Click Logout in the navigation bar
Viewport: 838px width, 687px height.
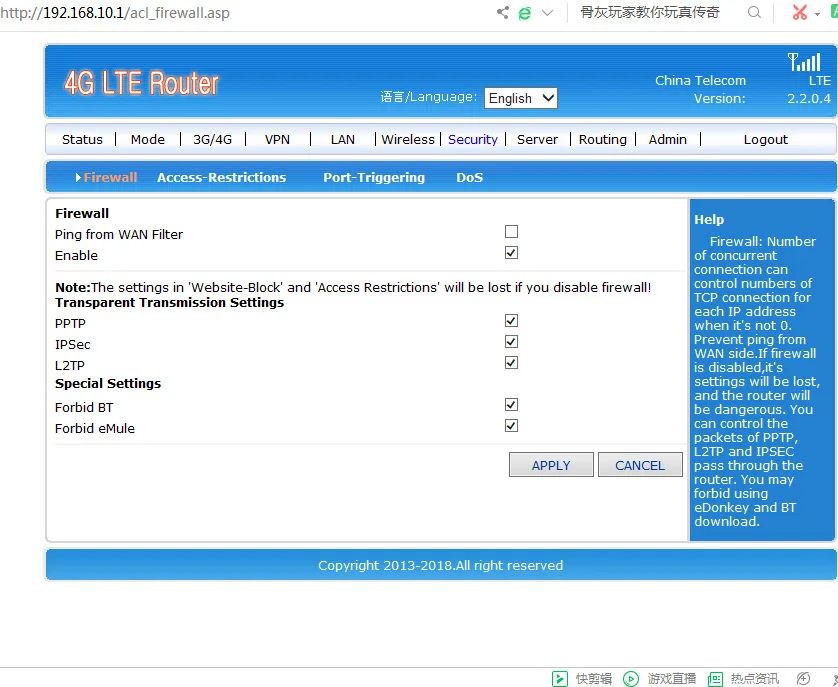coord(765,139)
